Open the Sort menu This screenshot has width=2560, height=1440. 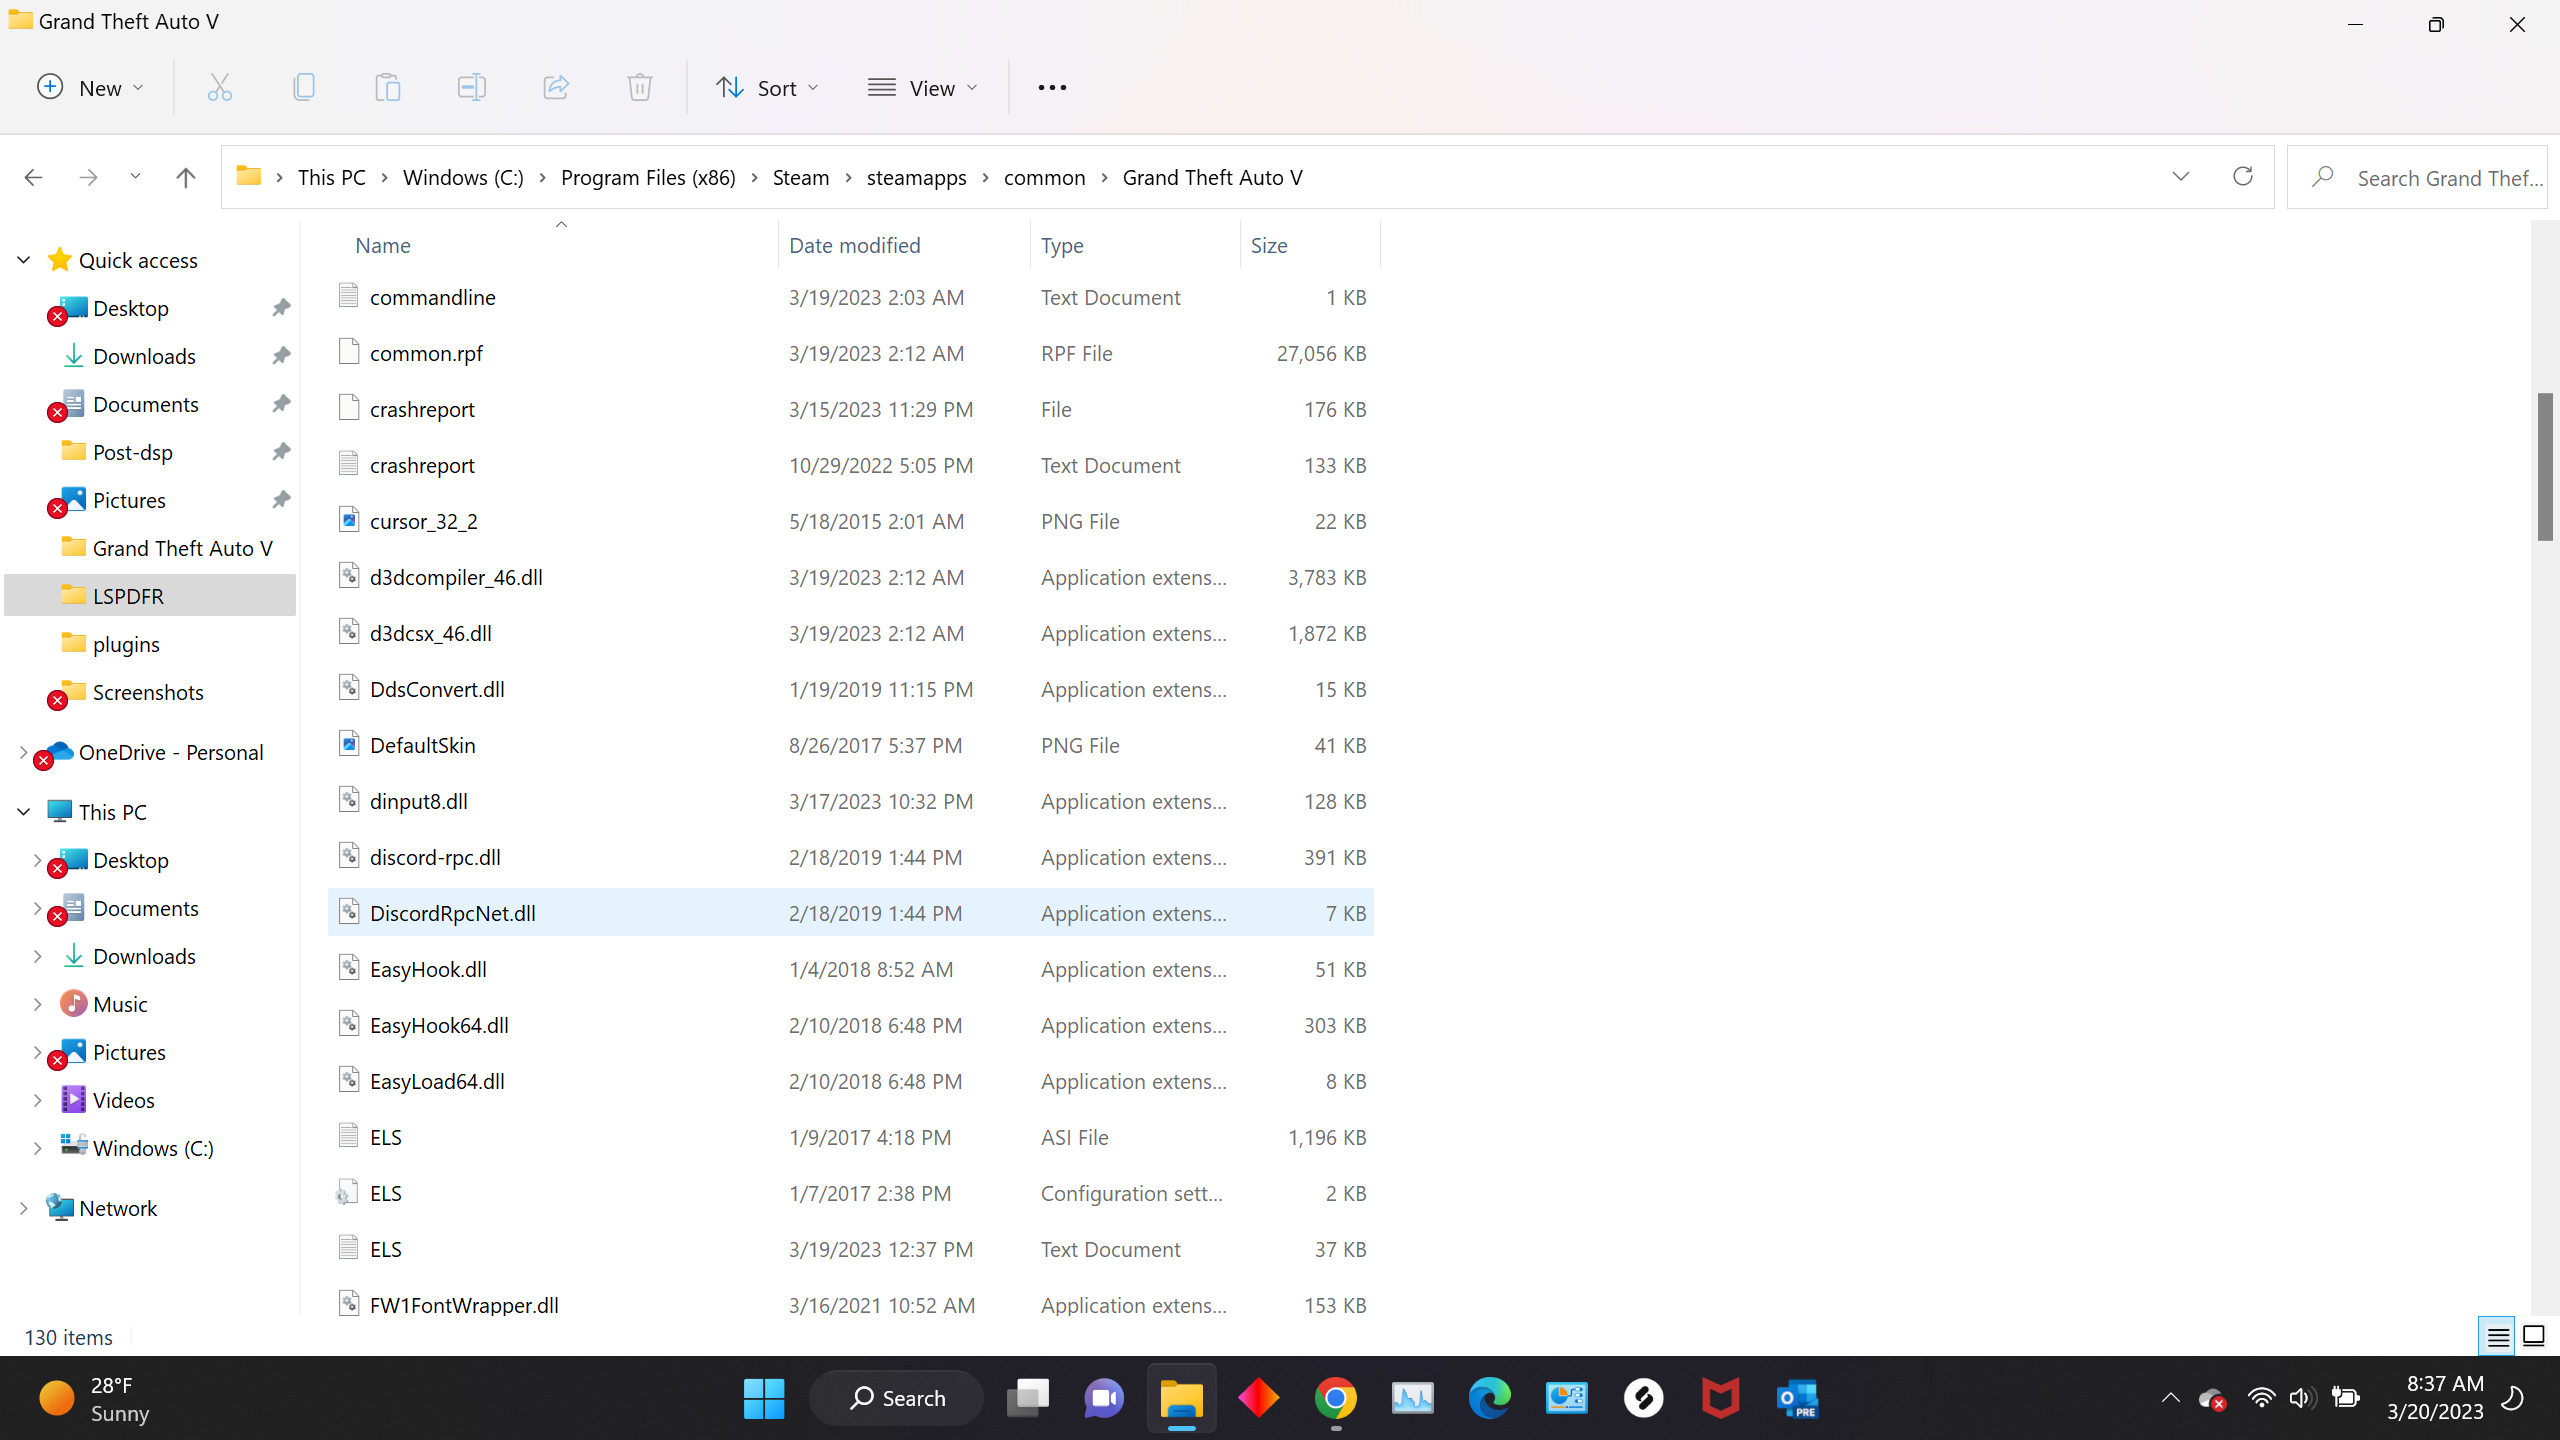768,88
